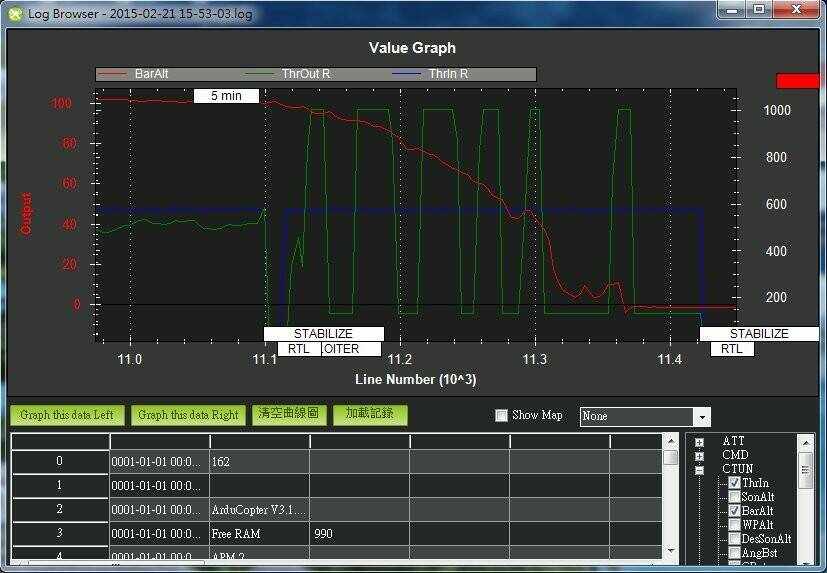Expand the CMD tree node
This screenshot has height=573, width=827.
coord(699,455)
